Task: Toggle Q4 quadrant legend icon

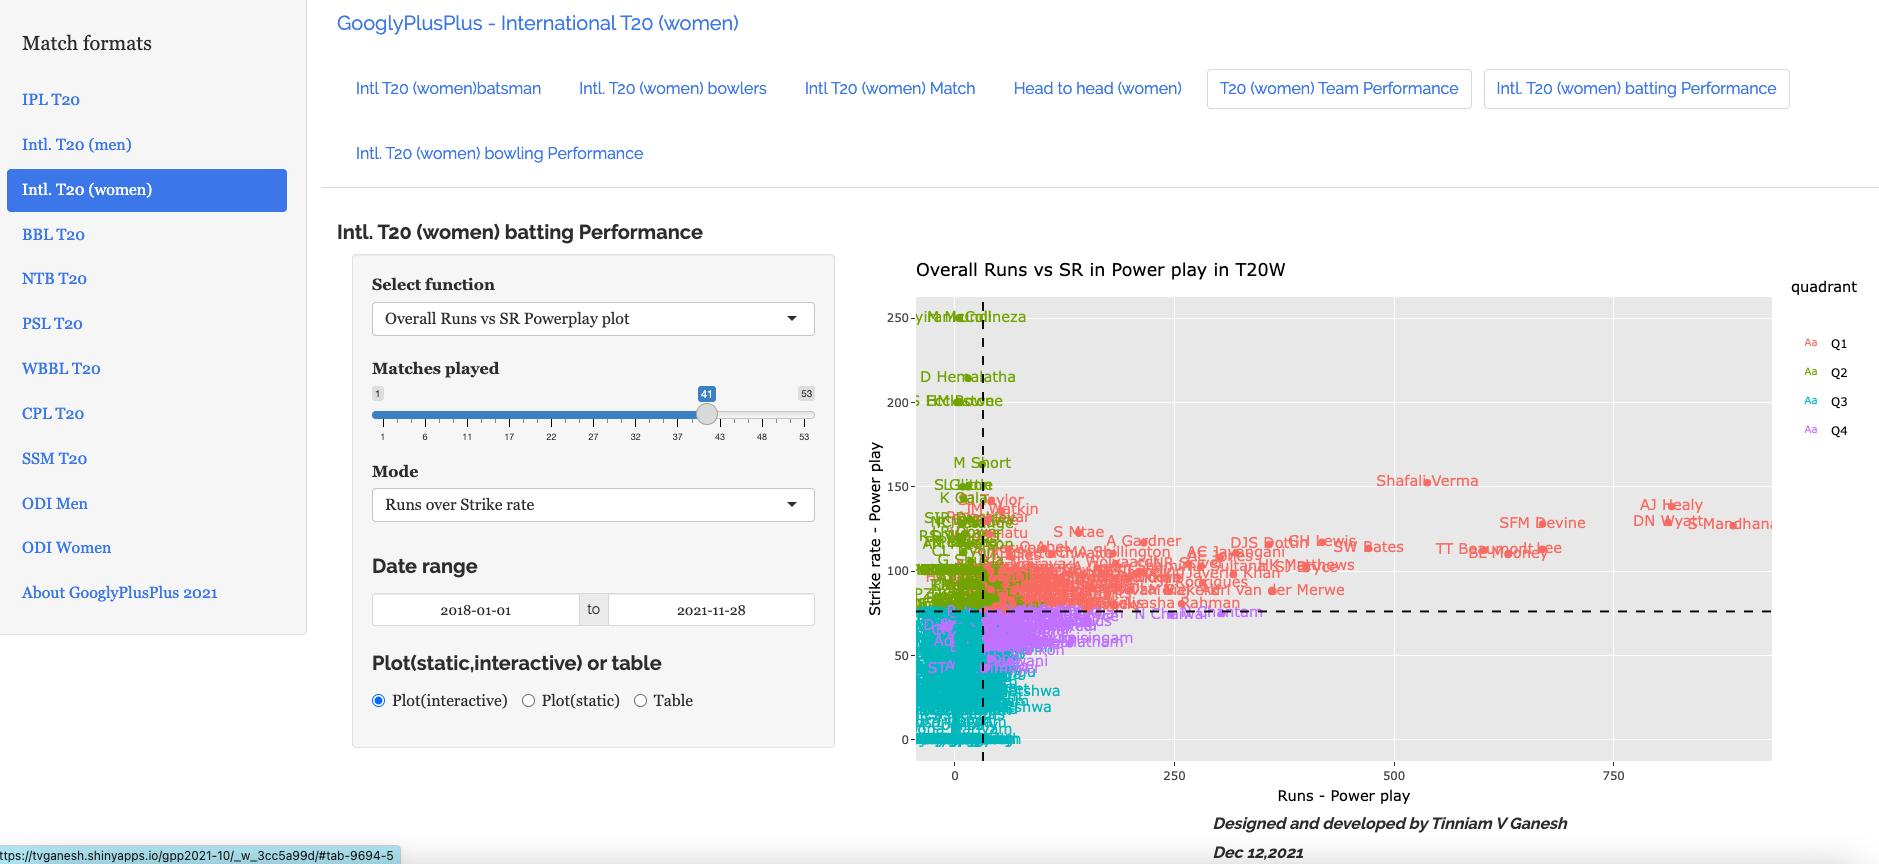Action: (x=1811, y=430)
